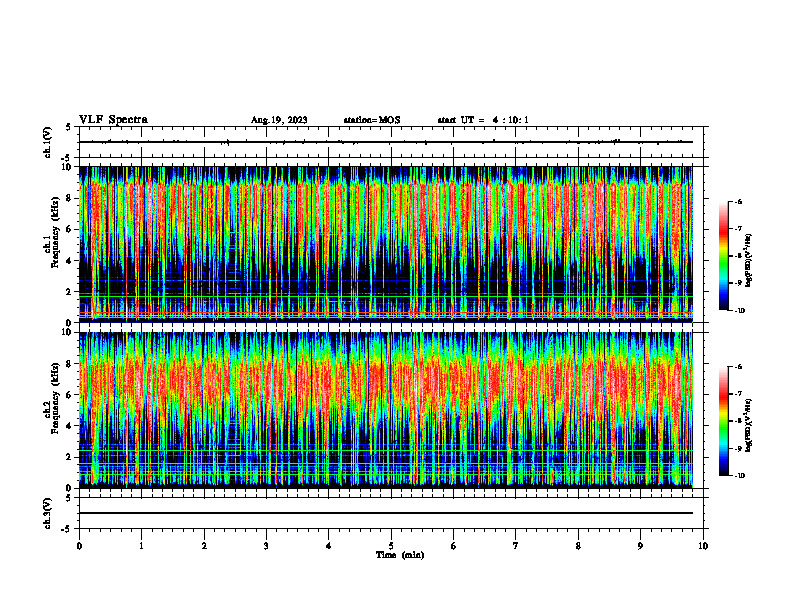Click the ch.2 spectrogram color scale bar
Screen dimensions: 792x612
coord(724,421)
